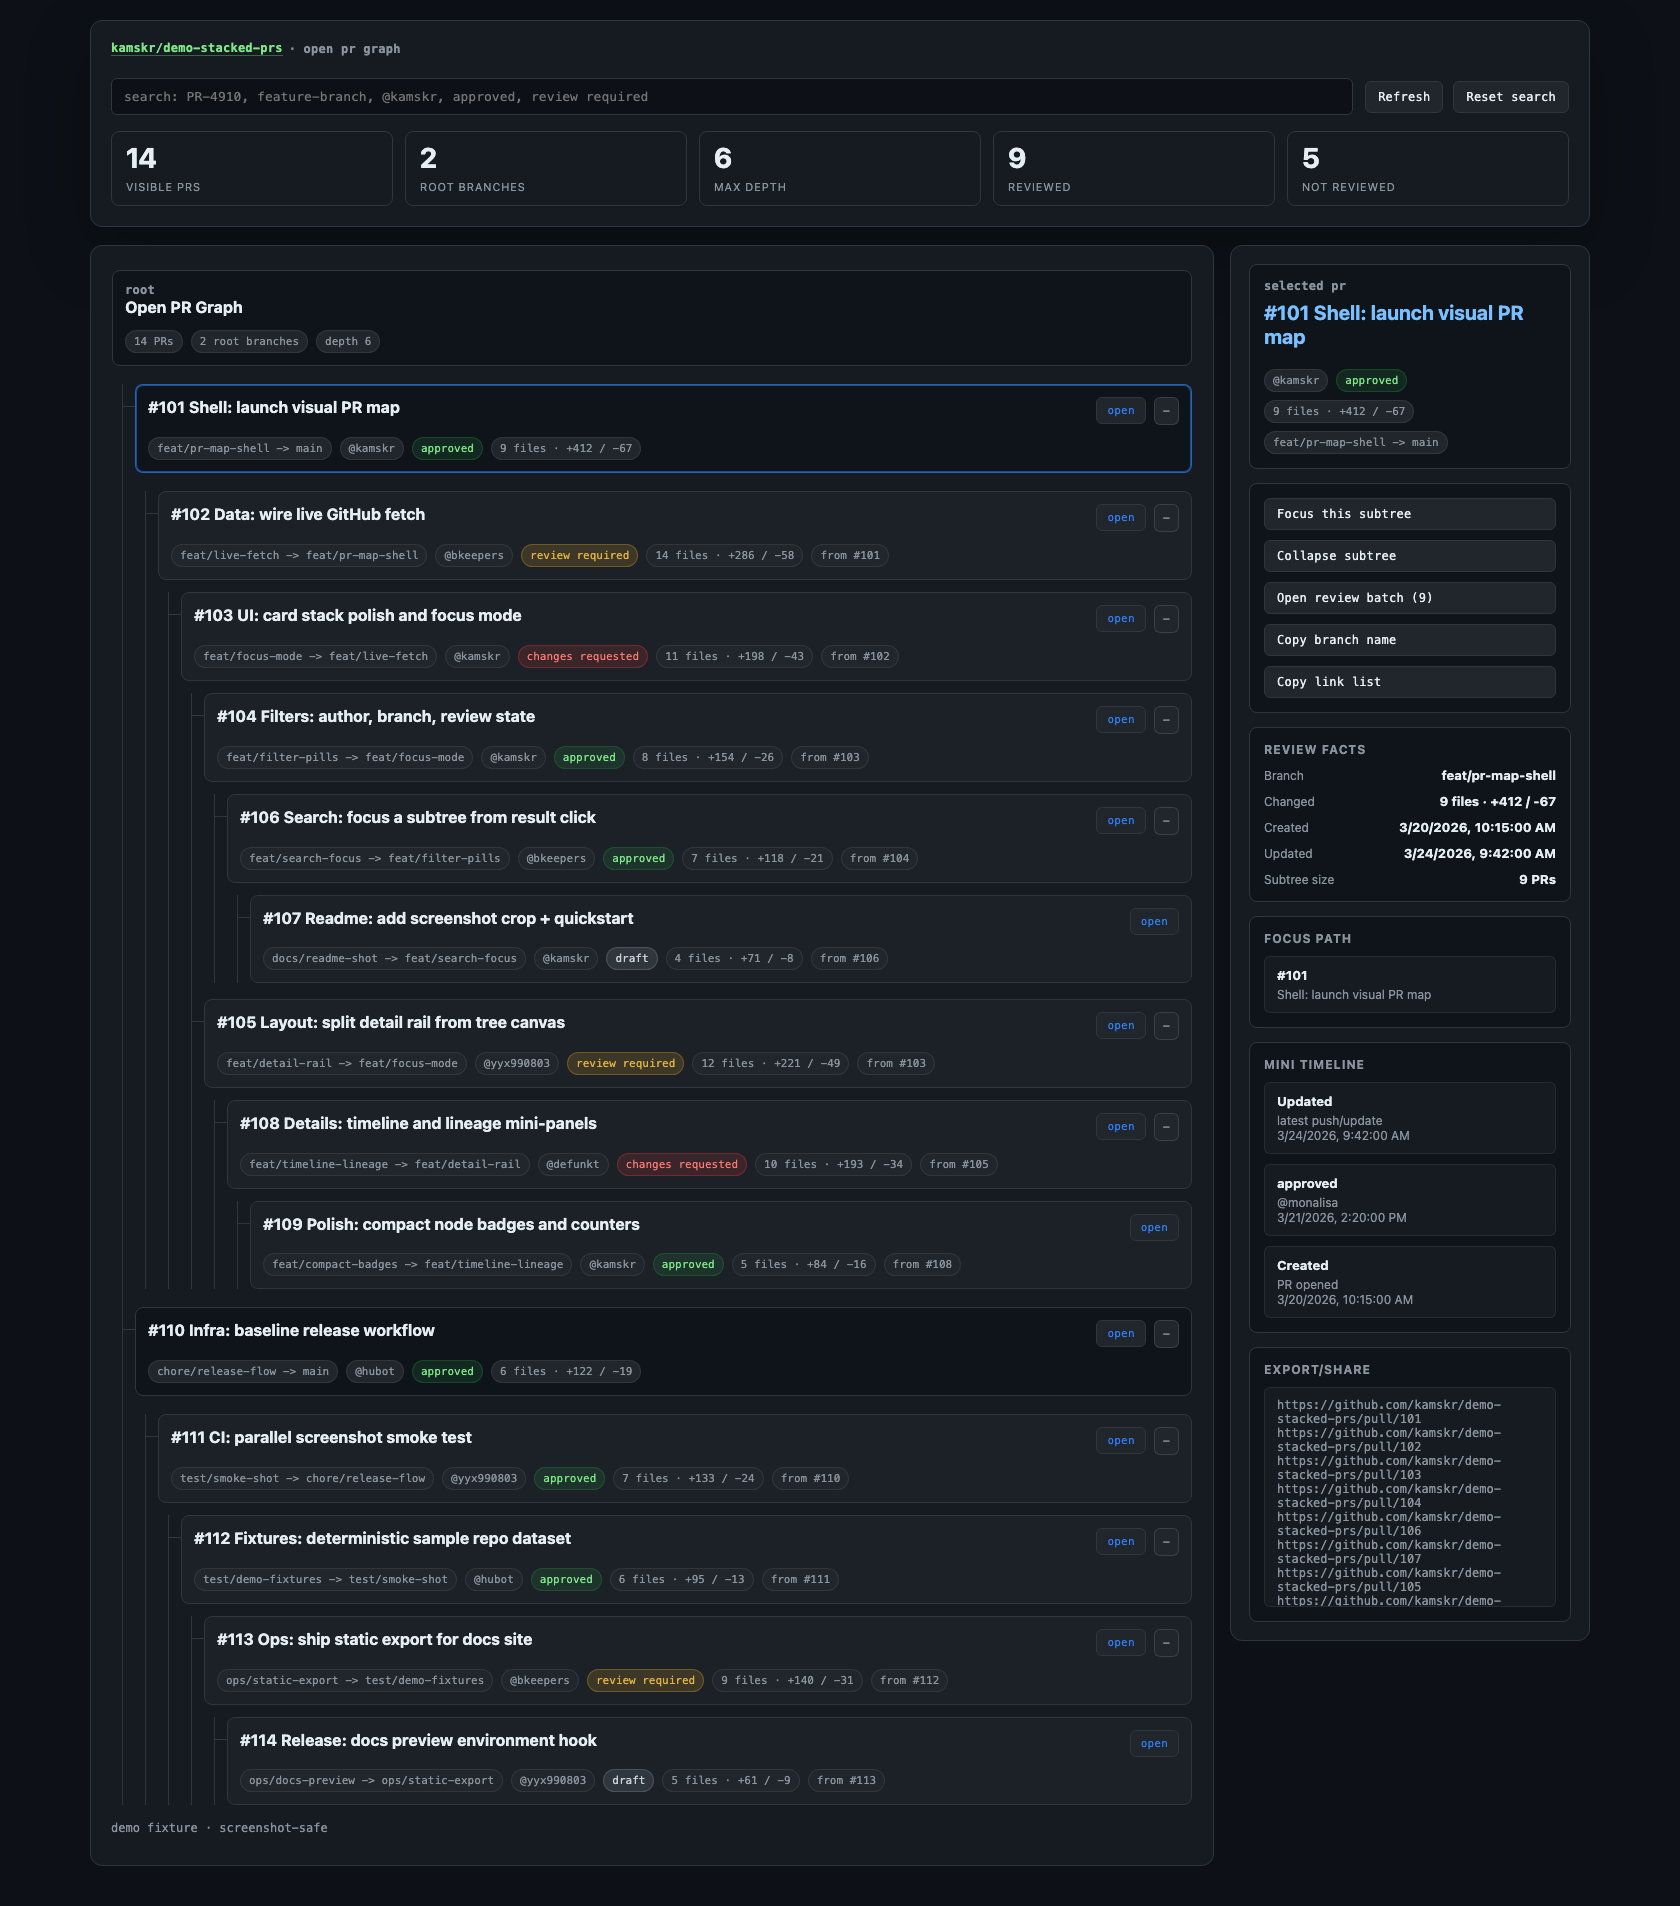Copy branch name for selected PR

(x=1409, y=639)
